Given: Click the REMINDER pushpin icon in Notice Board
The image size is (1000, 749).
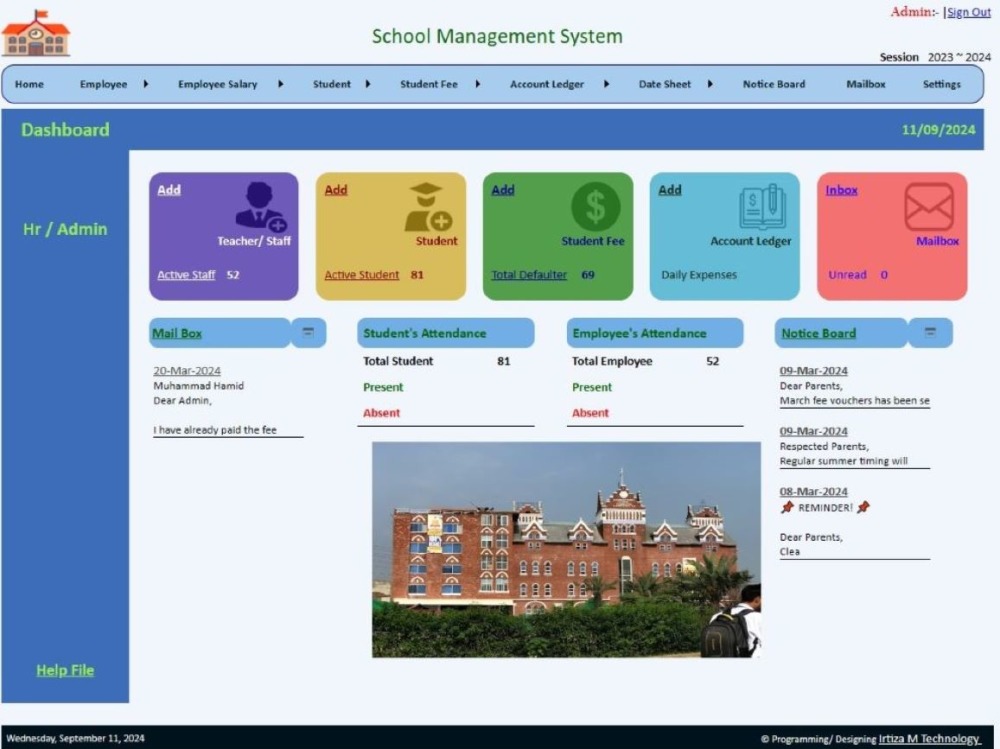Looking at the screenshot, I should click(x=789, y=507).
